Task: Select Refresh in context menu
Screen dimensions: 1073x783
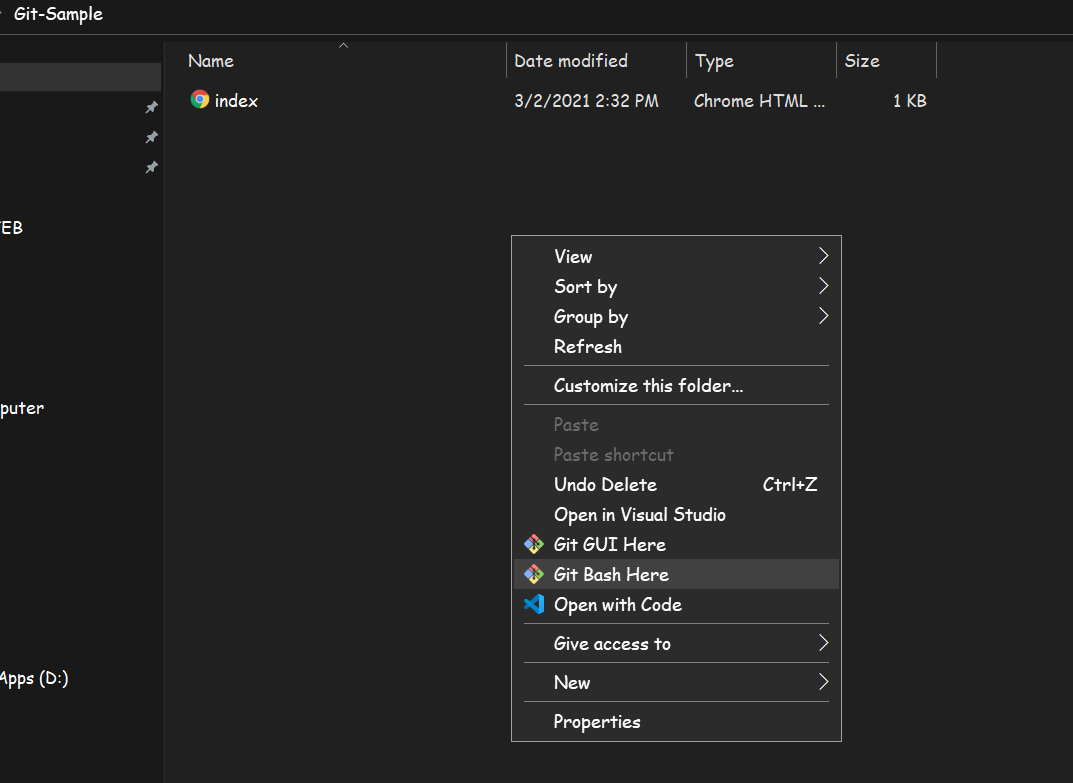Action: pyautogui.click(x=676, y=346)
